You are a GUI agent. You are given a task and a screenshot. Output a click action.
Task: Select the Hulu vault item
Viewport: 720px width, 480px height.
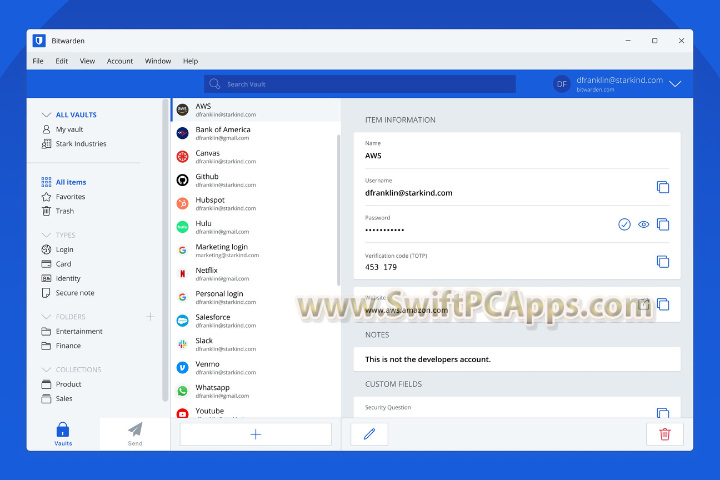point(255,227)
